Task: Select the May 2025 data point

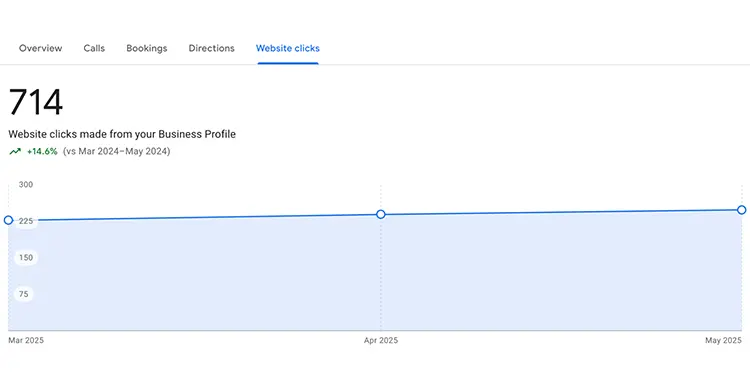Action: tap(741, 210)
